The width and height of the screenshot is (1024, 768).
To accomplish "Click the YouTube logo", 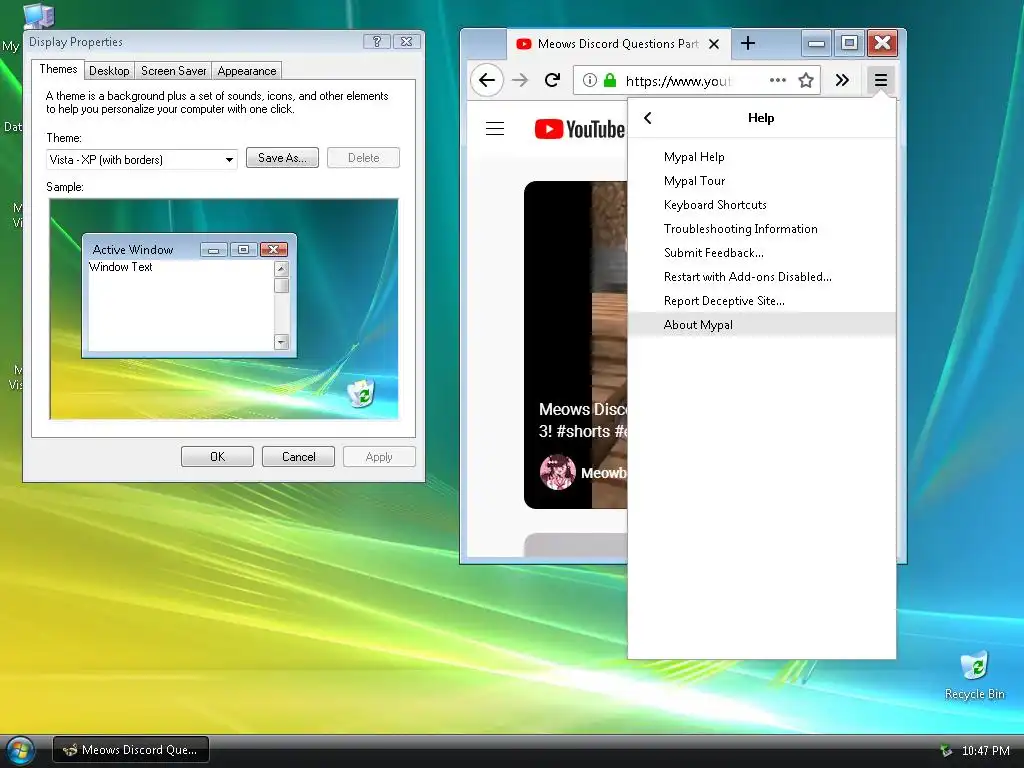I will click(579, 129).
